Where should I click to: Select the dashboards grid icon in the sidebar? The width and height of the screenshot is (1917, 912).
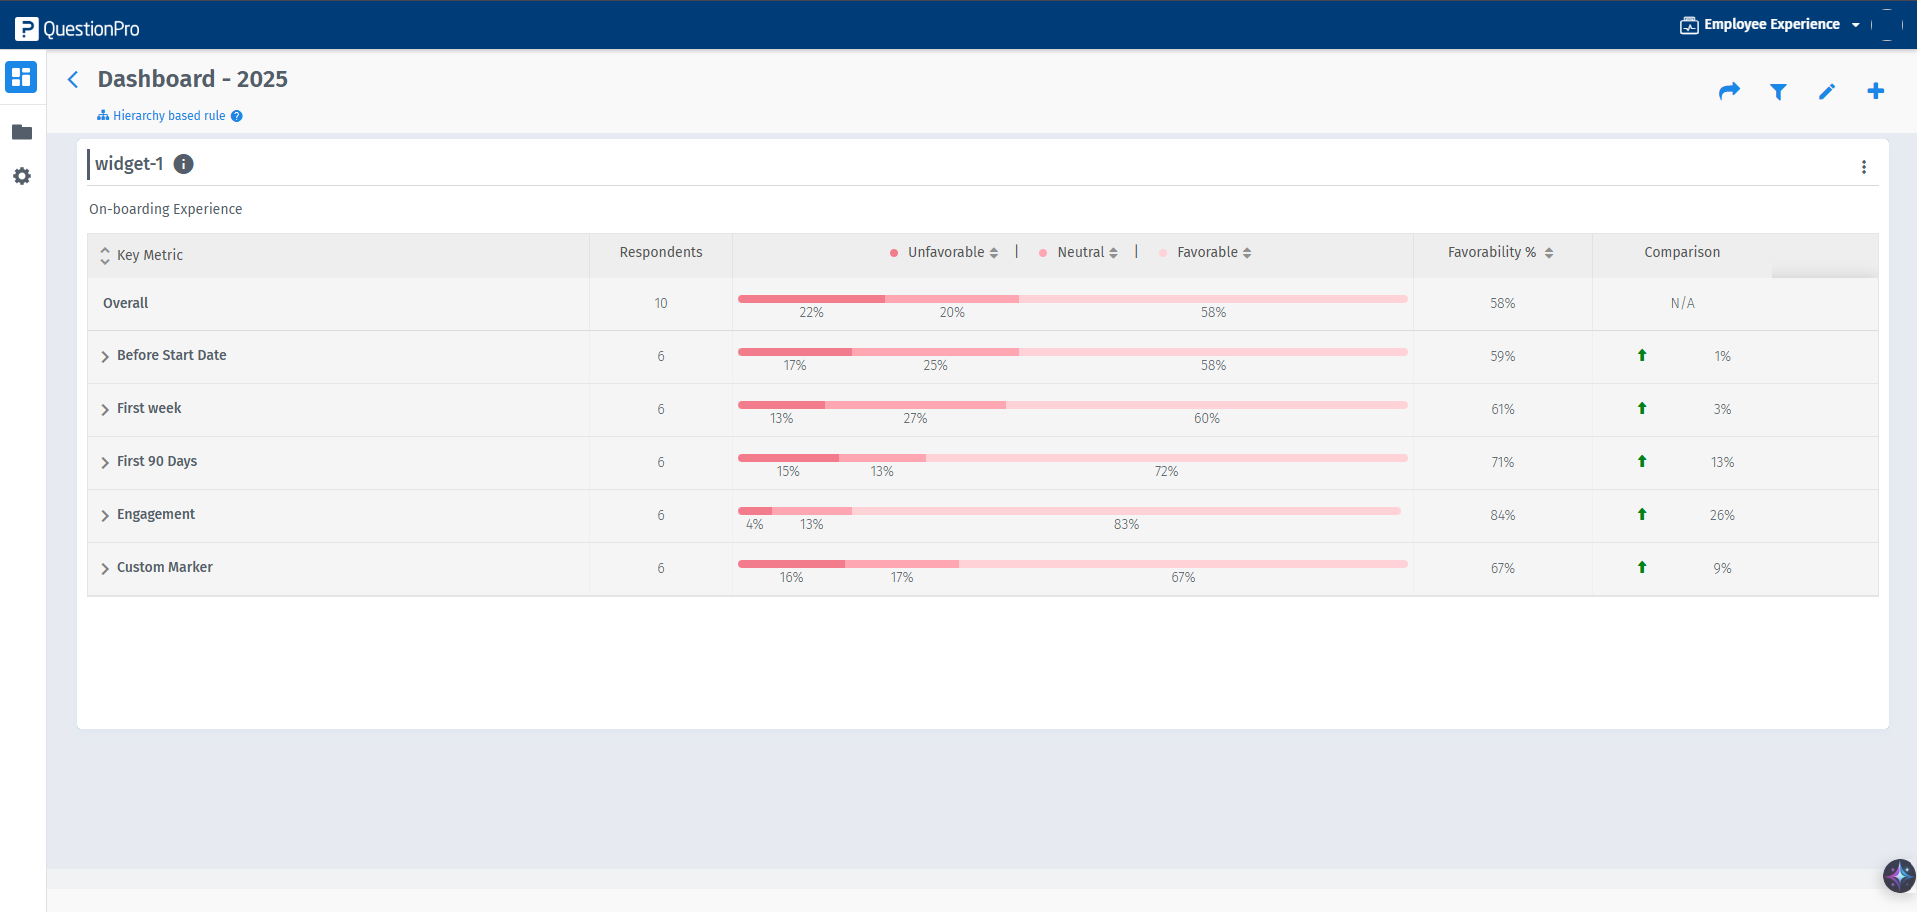click(x=21, y=77)
